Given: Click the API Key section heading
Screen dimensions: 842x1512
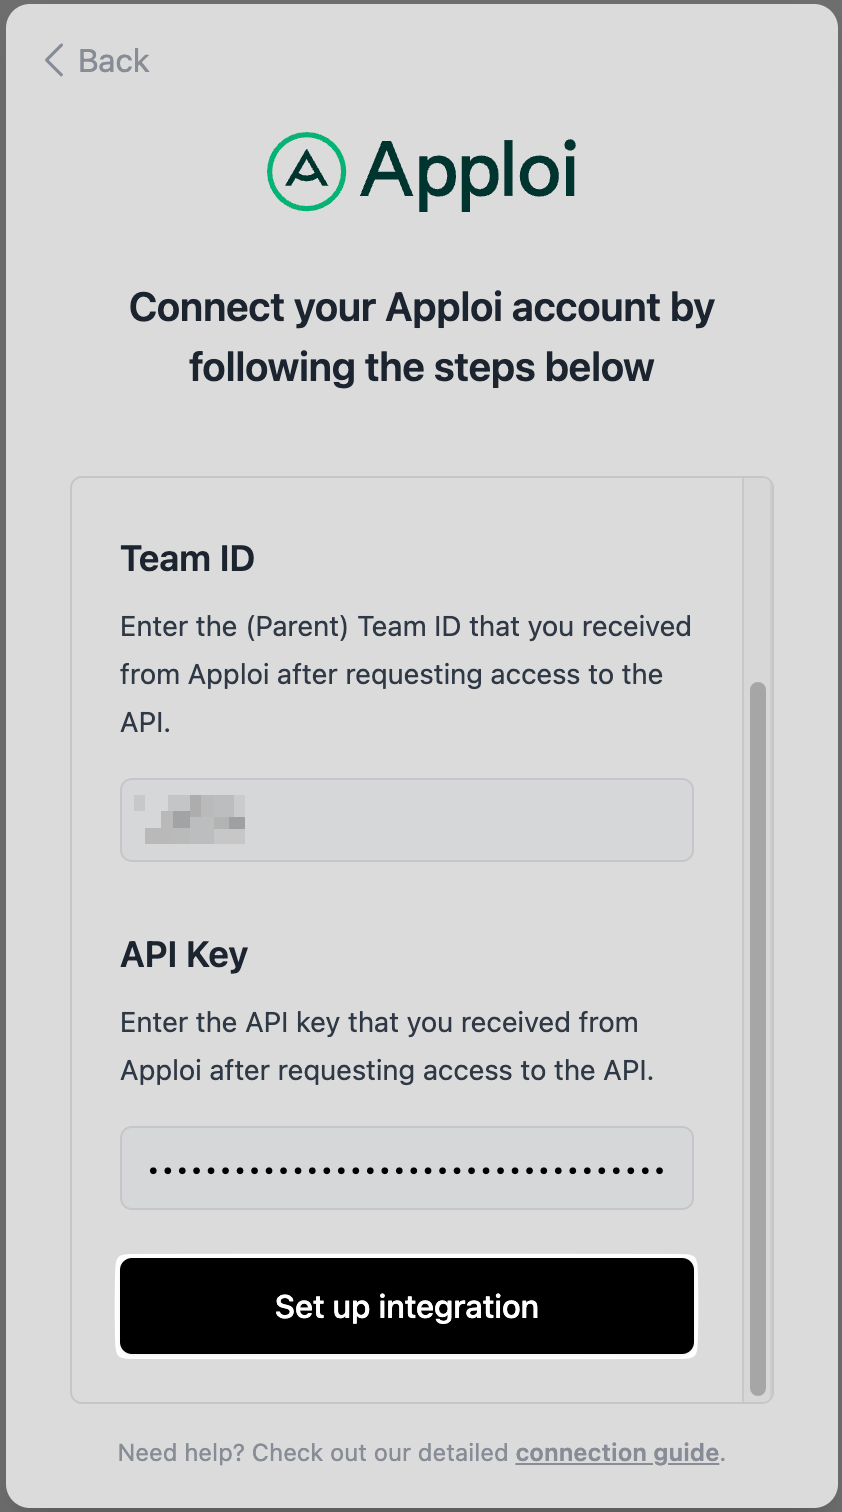Looking at the screenshot, I should pos(184,954).
